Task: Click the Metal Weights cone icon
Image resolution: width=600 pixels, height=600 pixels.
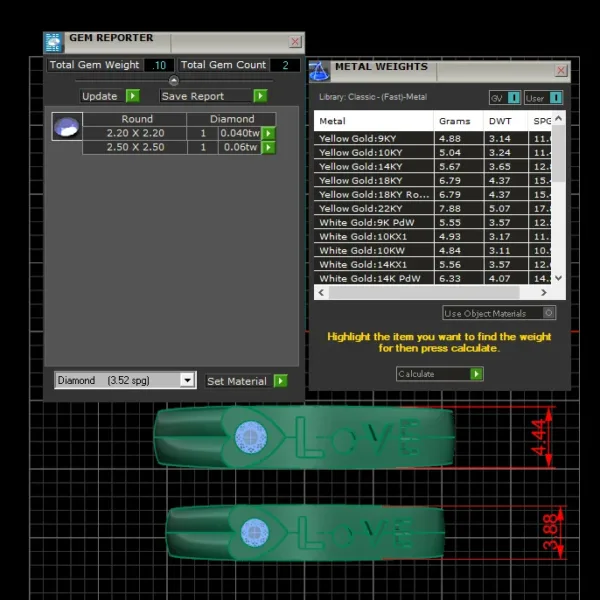Action: tap(319, 71)
